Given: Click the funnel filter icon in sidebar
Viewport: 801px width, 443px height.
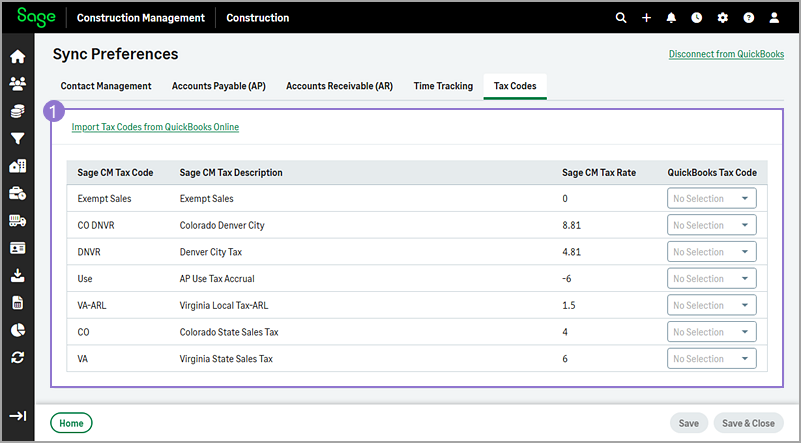Looking at the screenshot, I should (17, 139).
